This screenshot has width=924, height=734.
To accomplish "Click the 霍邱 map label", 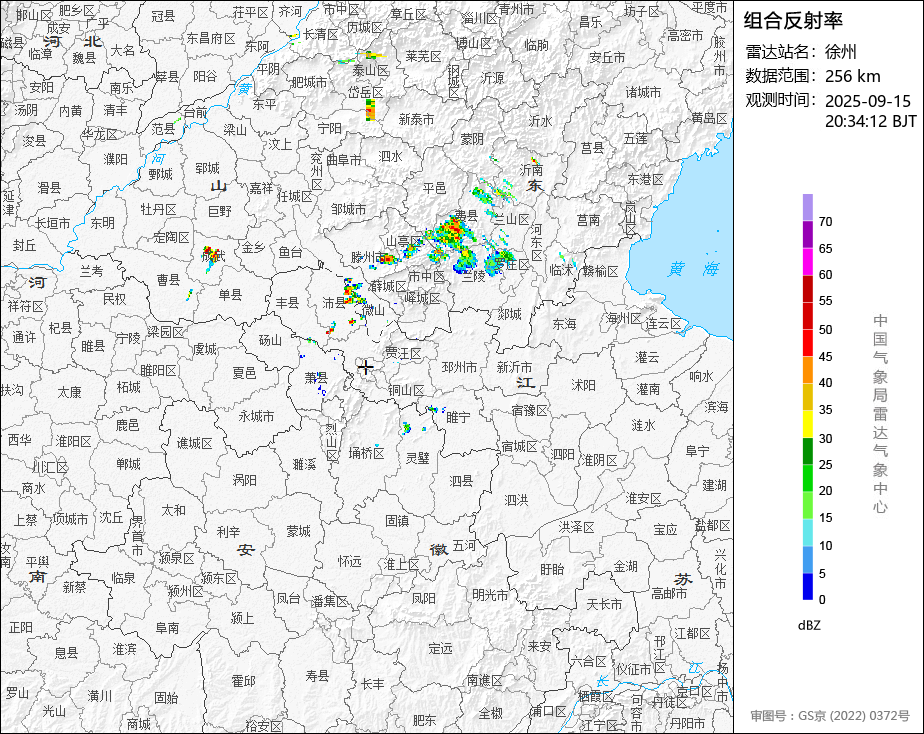I will click(243, 681).
